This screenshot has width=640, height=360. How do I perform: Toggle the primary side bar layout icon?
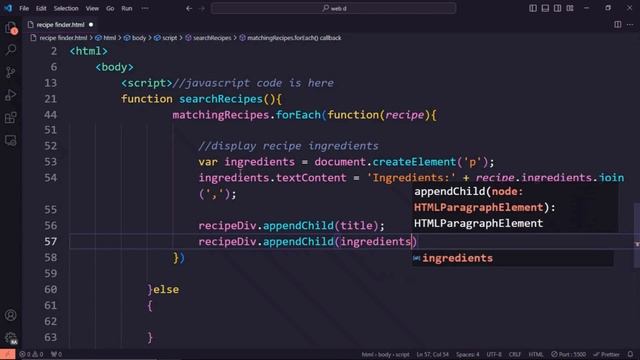533,8
